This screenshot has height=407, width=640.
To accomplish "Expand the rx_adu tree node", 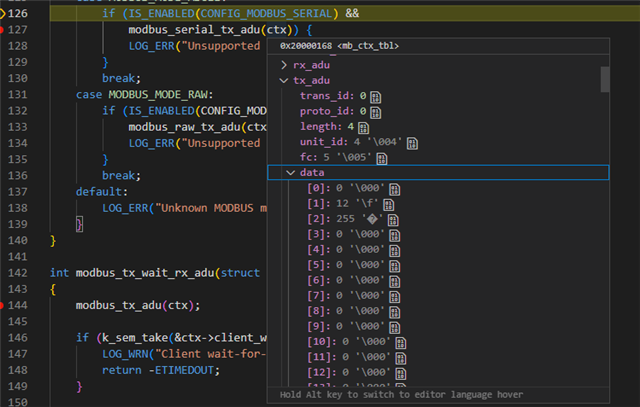I will point(284,65).
